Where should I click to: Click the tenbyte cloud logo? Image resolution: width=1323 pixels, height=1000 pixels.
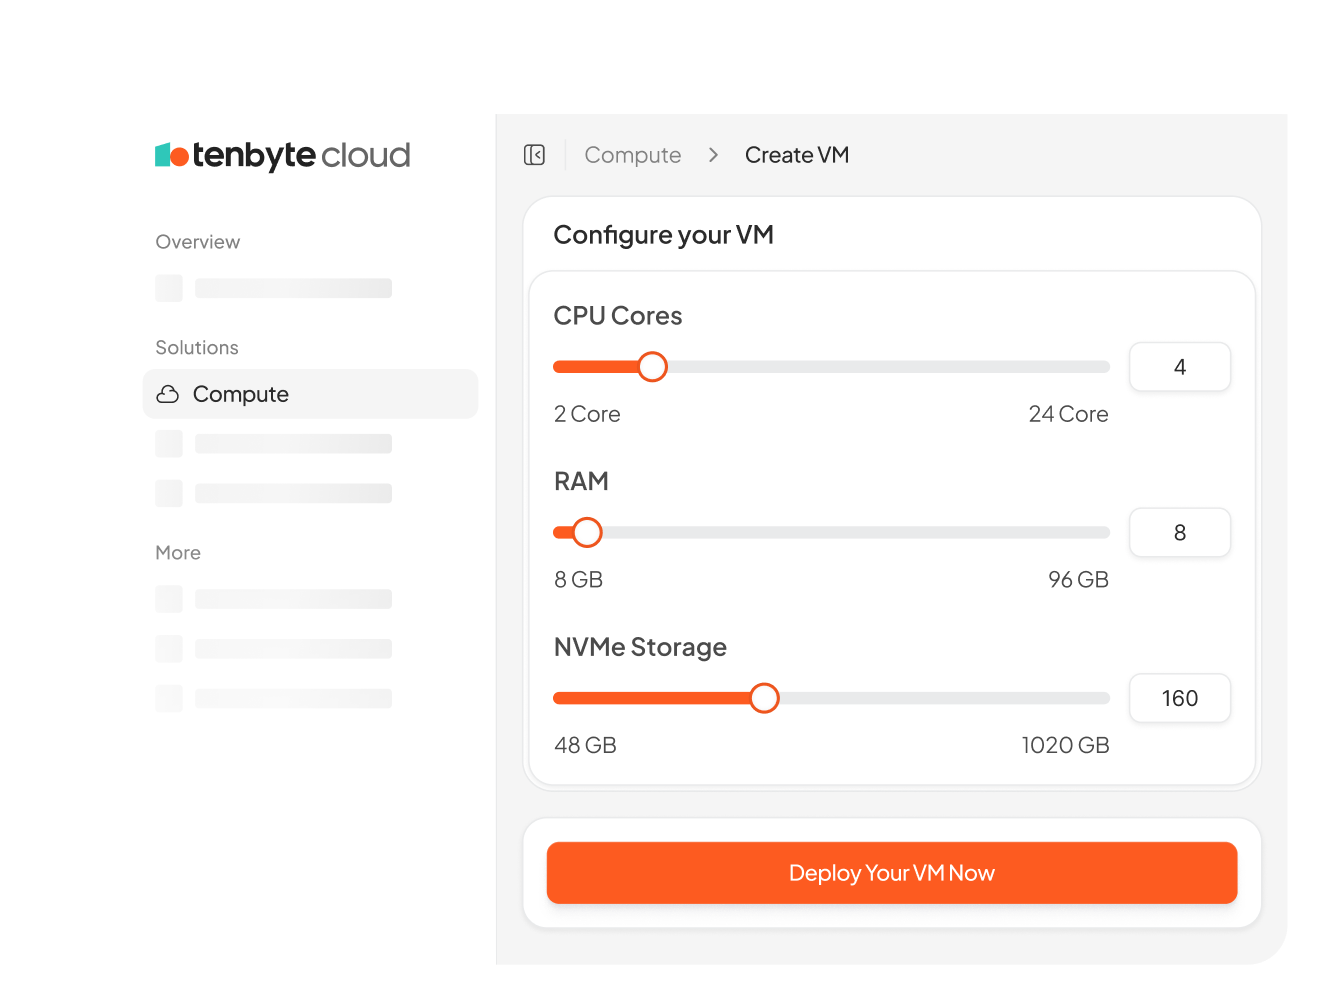click(282, 155)
